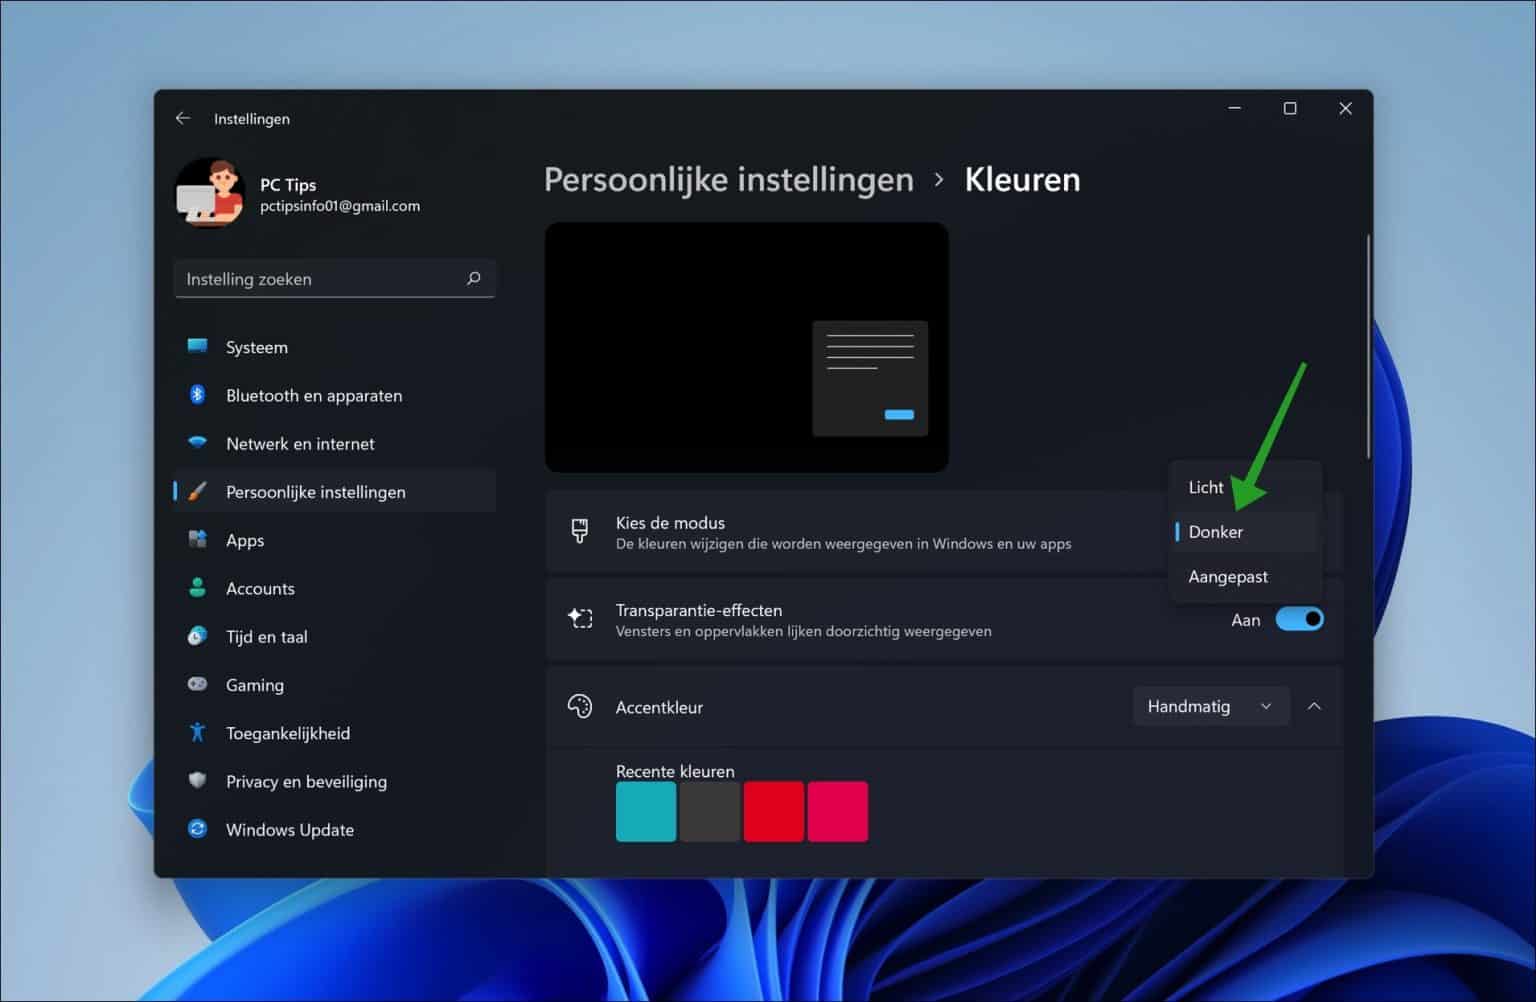Click the Netwerk en internet icon
Image resolution: width=1536 pixels, height=1002 pixels.
199,443
